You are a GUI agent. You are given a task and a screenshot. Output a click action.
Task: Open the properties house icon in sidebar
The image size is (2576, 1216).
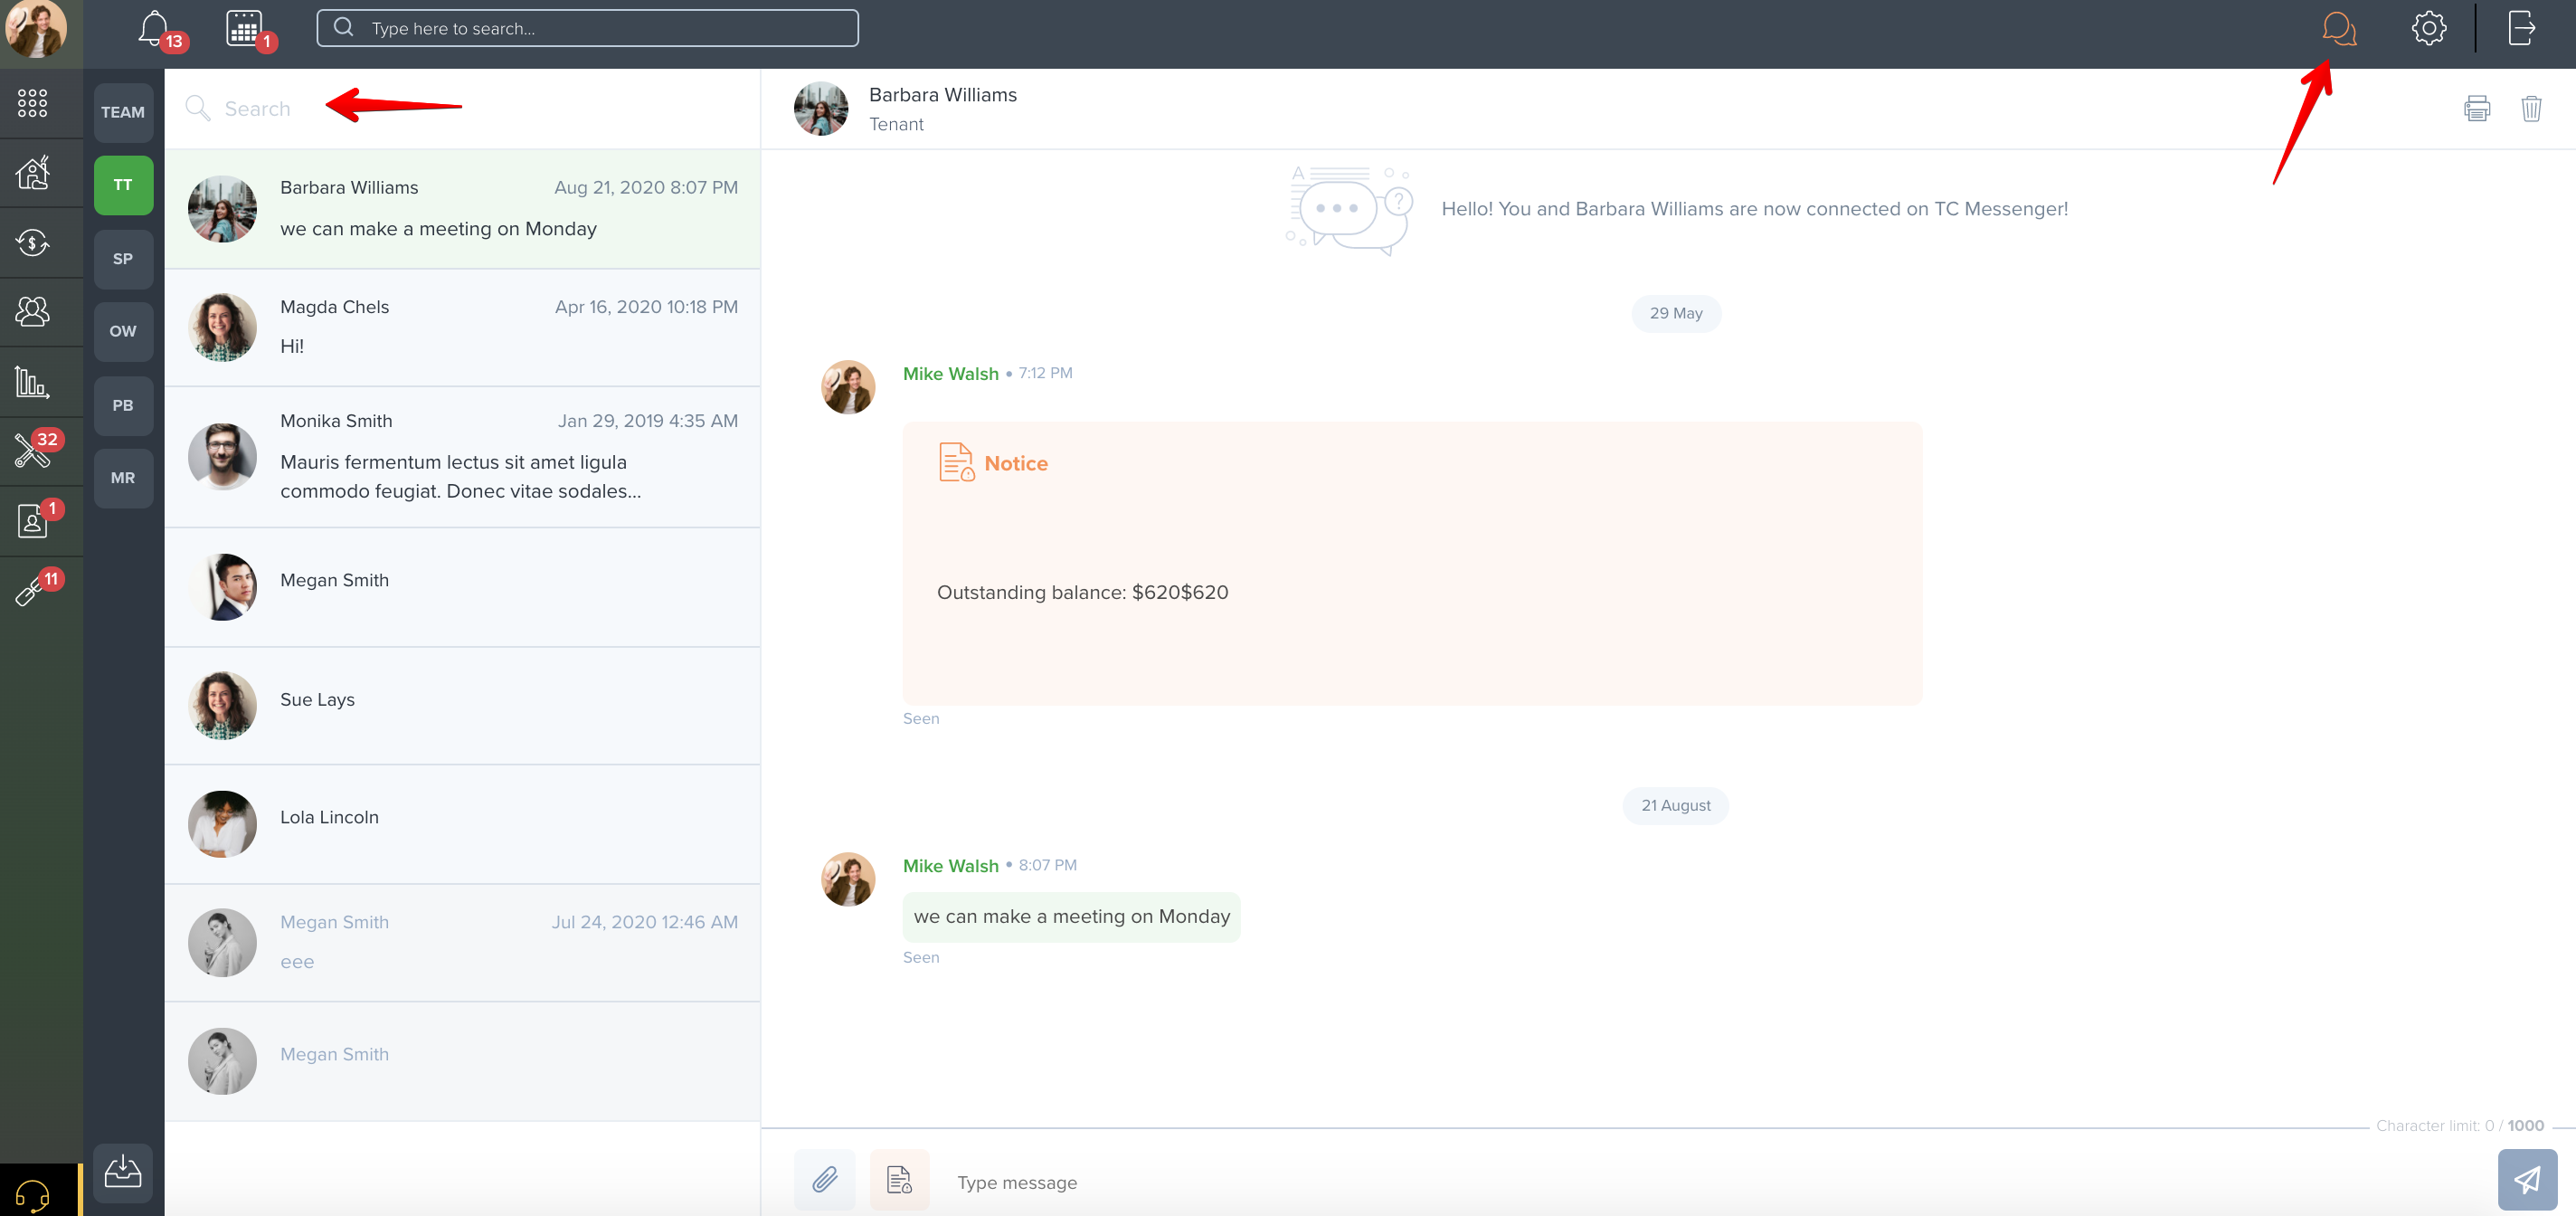[32, 173]
